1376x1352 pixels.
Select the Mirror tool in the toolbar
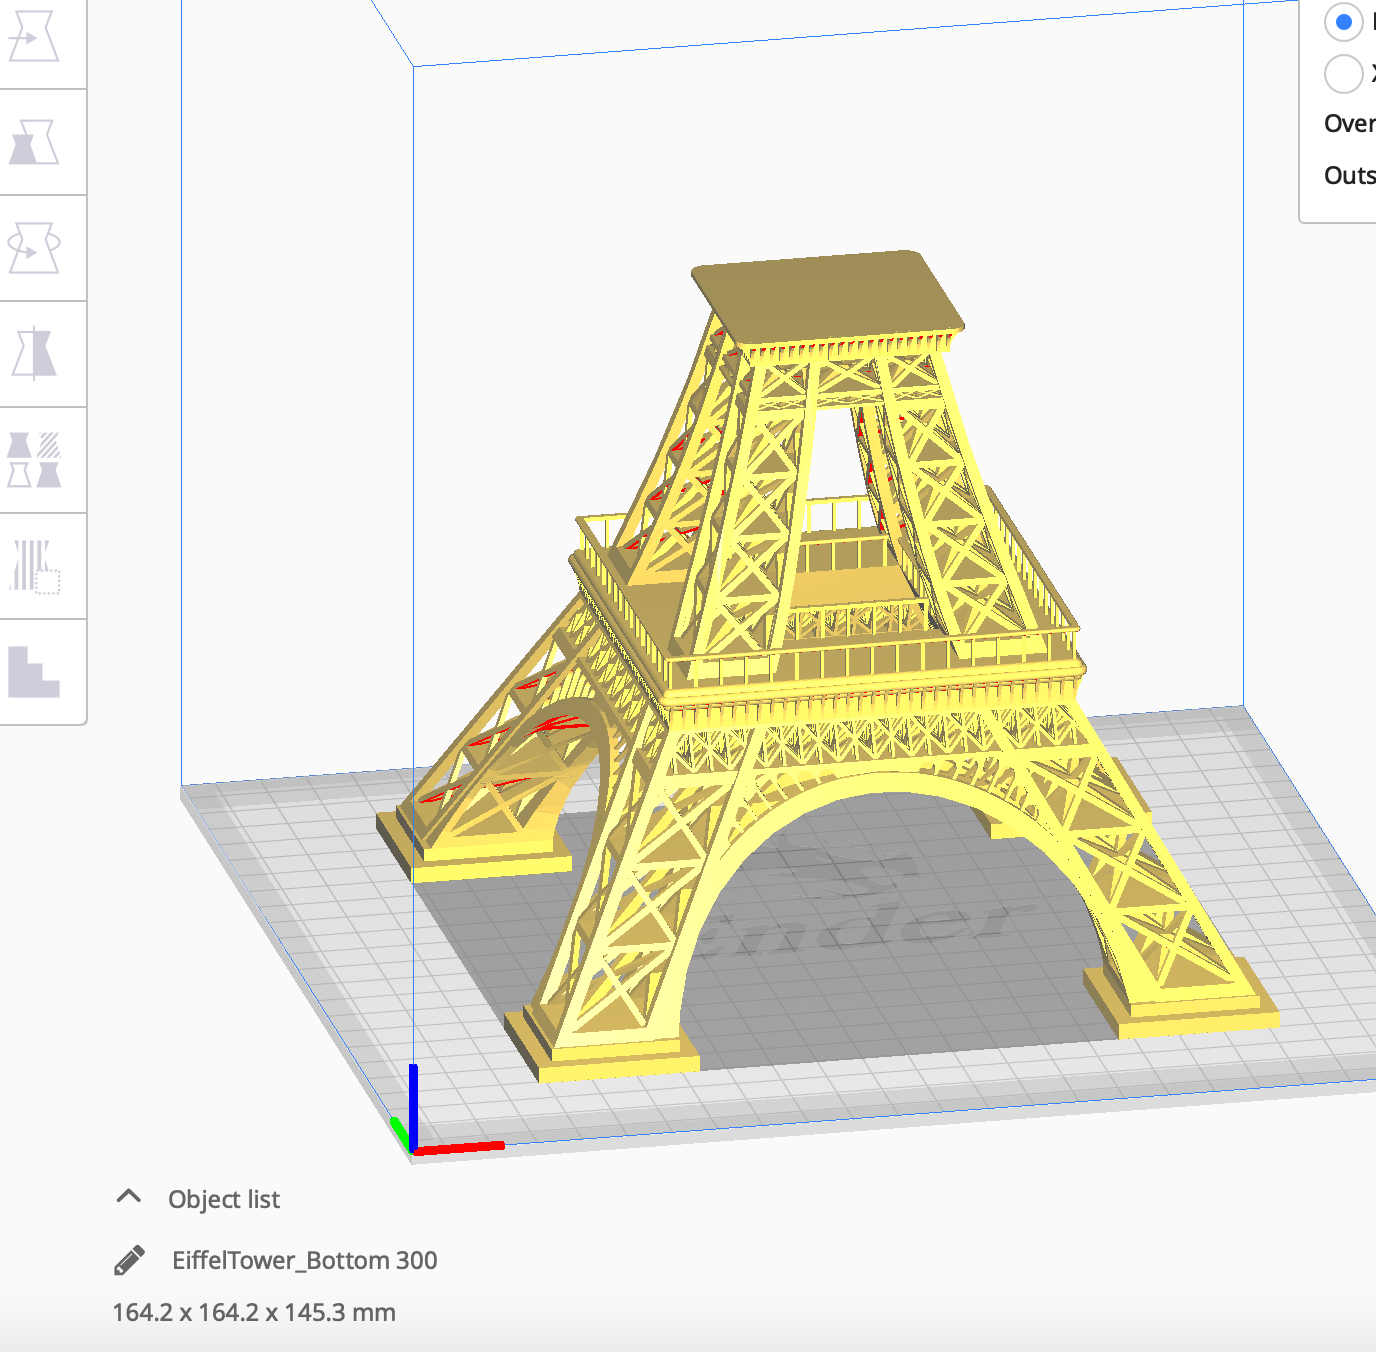click(x=33, y=354)
